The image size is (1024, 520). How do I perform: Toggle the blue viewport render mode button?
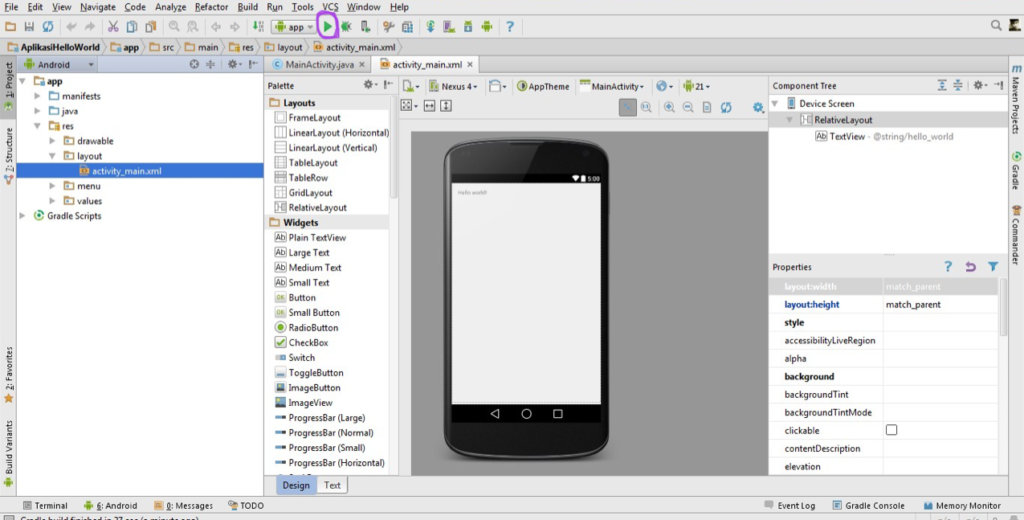tap(627, 107)
